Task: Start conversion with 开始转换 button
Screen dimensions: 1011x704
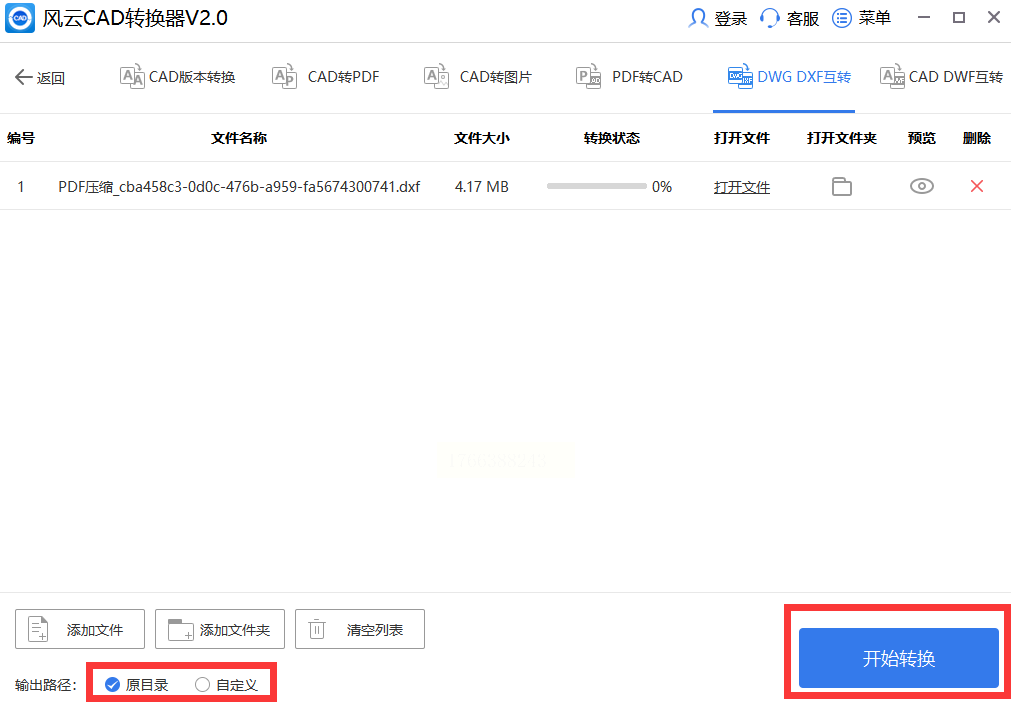Action: coord(899,658)
